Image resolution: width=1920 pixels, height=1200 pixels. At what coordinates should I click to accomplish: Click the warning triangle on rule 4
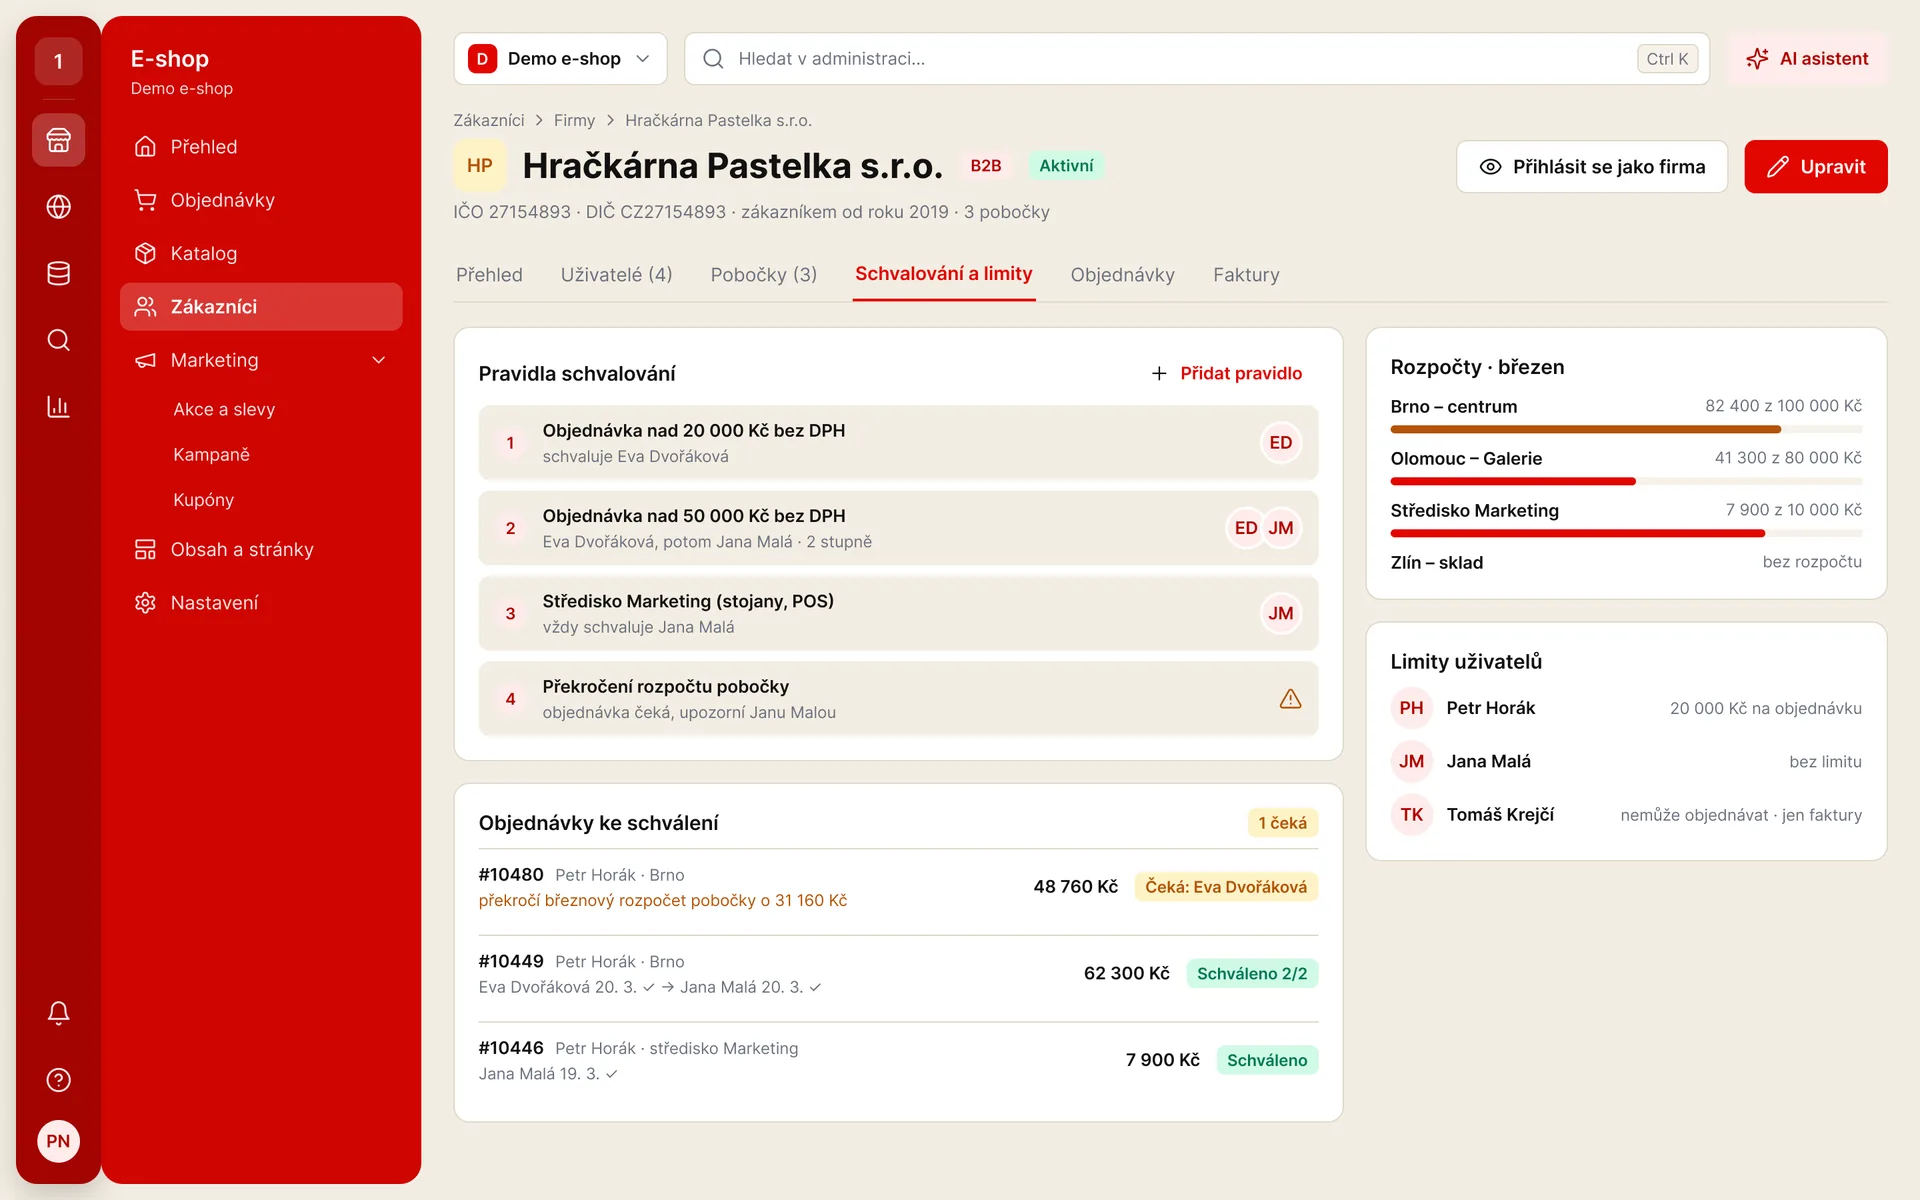pos(1290,699)
